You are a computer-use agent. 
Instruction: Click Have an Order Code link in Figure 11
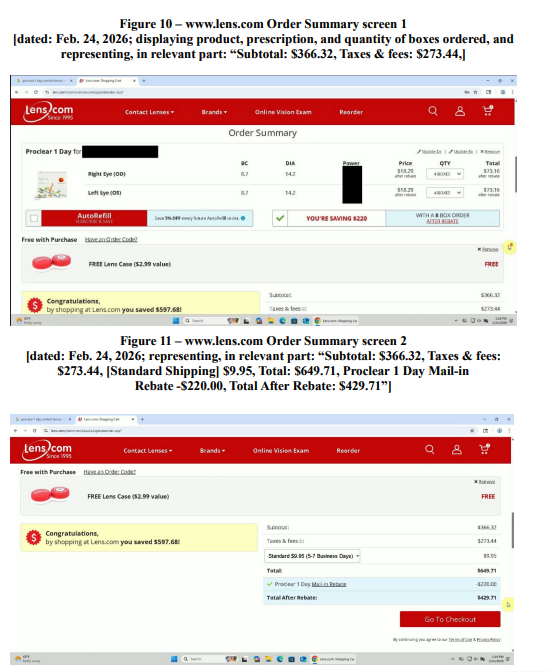pos(110,472)
